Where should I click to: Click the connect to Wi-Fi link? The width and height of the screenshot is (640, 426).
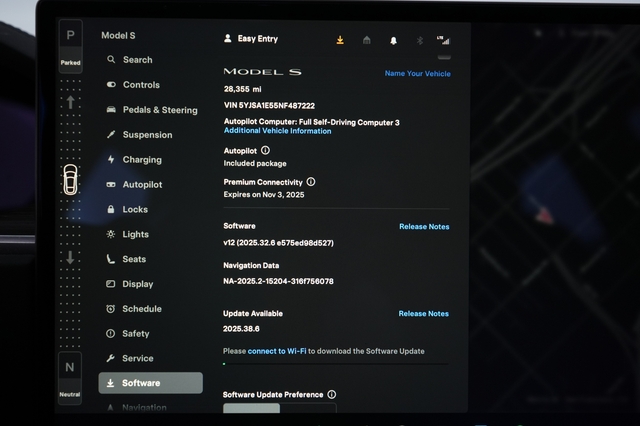click(x=277, y=351)
